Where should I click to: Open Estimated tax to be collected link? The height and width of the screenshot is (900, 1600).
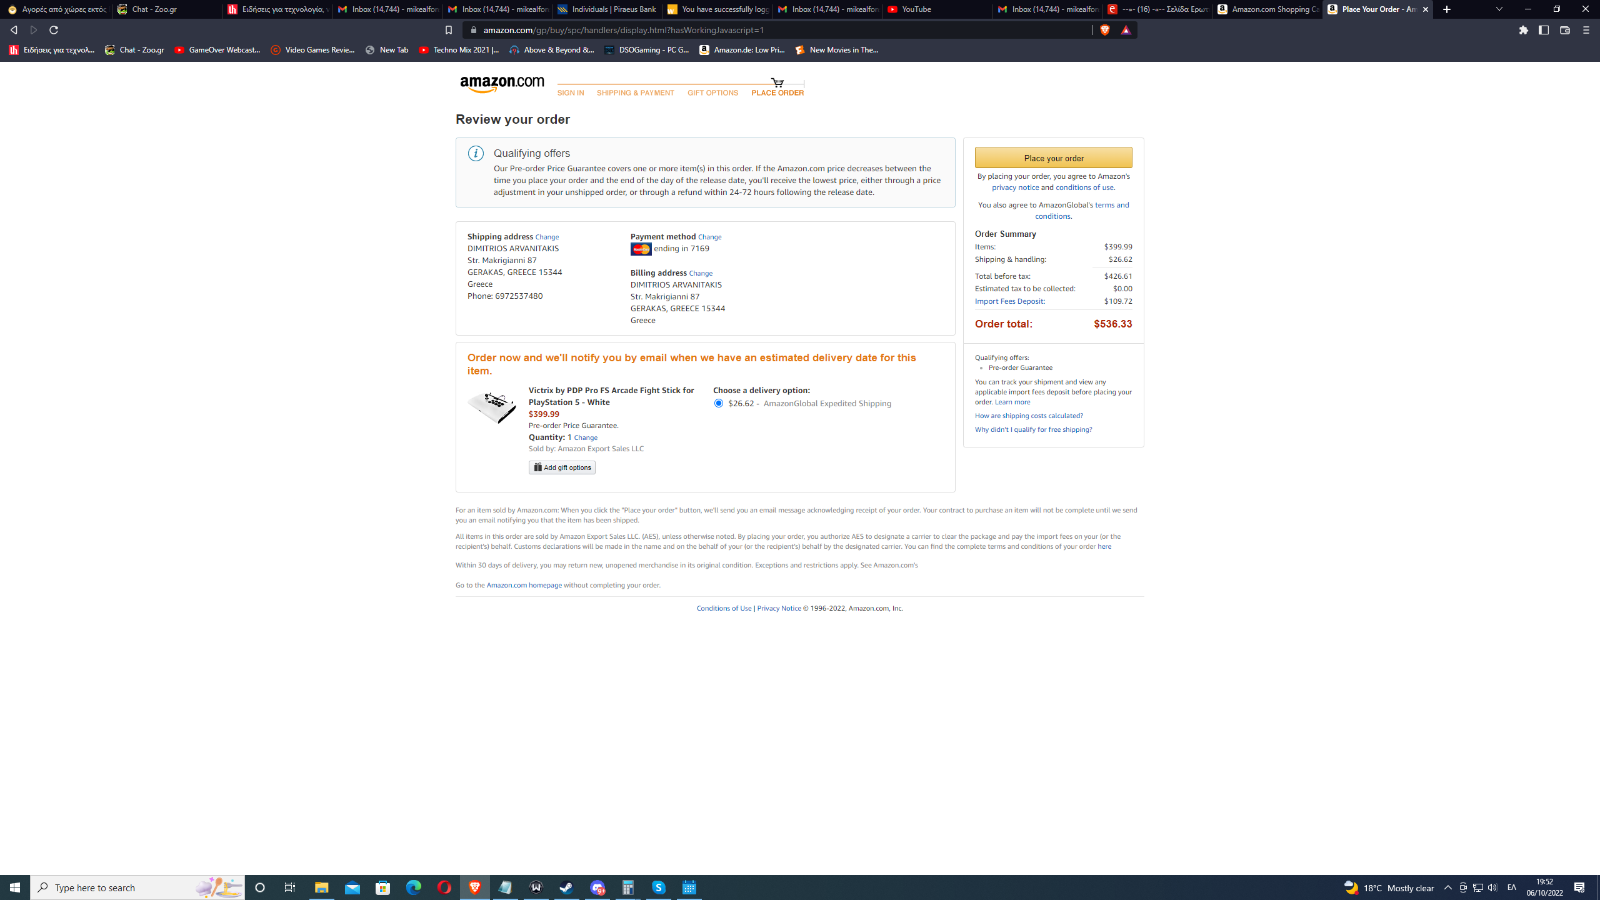1025,289
